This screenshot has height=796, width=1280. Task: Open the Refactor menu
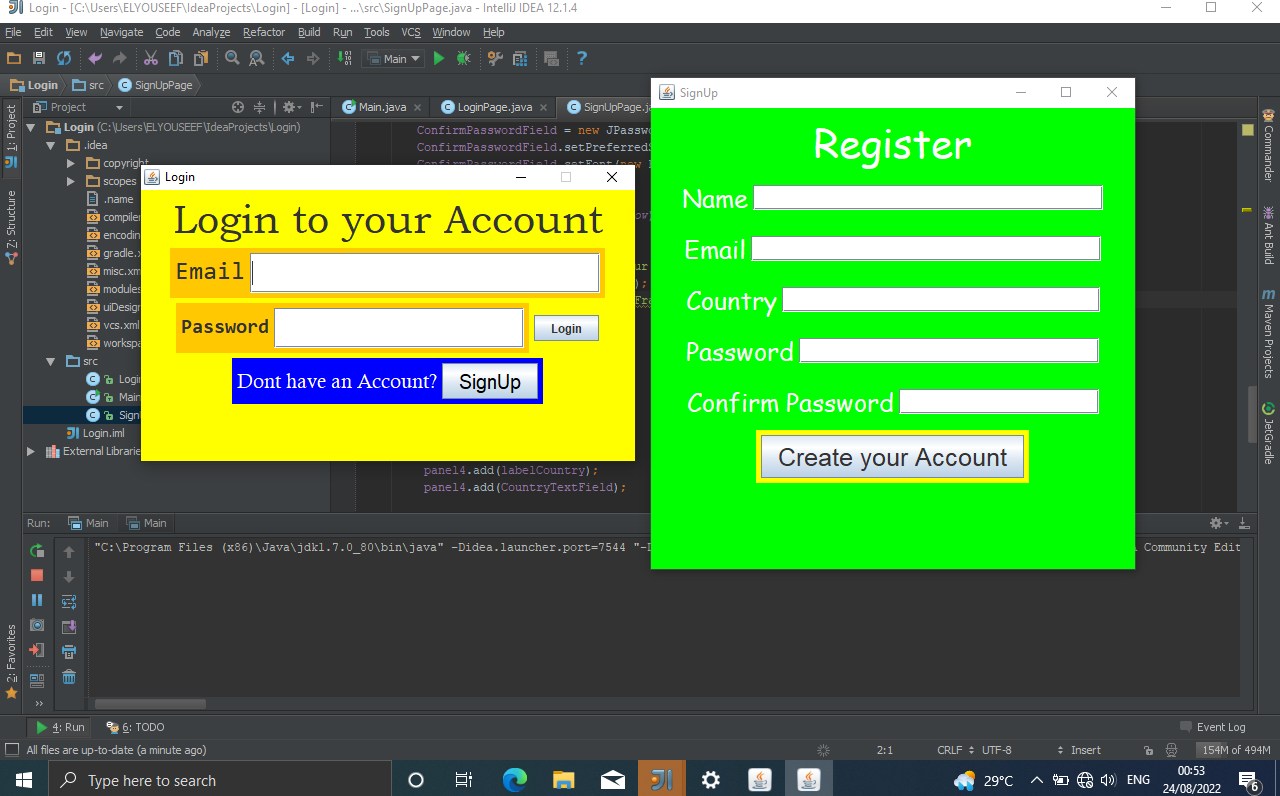click(264, 32)
